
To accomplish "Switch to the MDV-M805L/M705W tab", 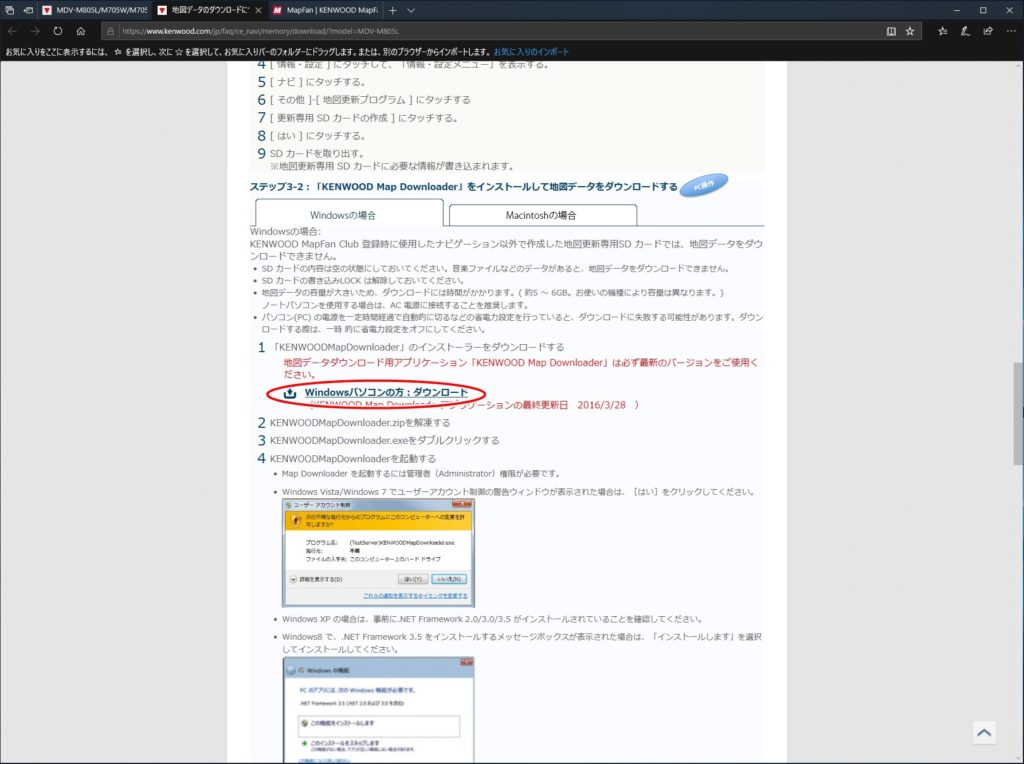I will pyautogui.click(x=95, y=10).
